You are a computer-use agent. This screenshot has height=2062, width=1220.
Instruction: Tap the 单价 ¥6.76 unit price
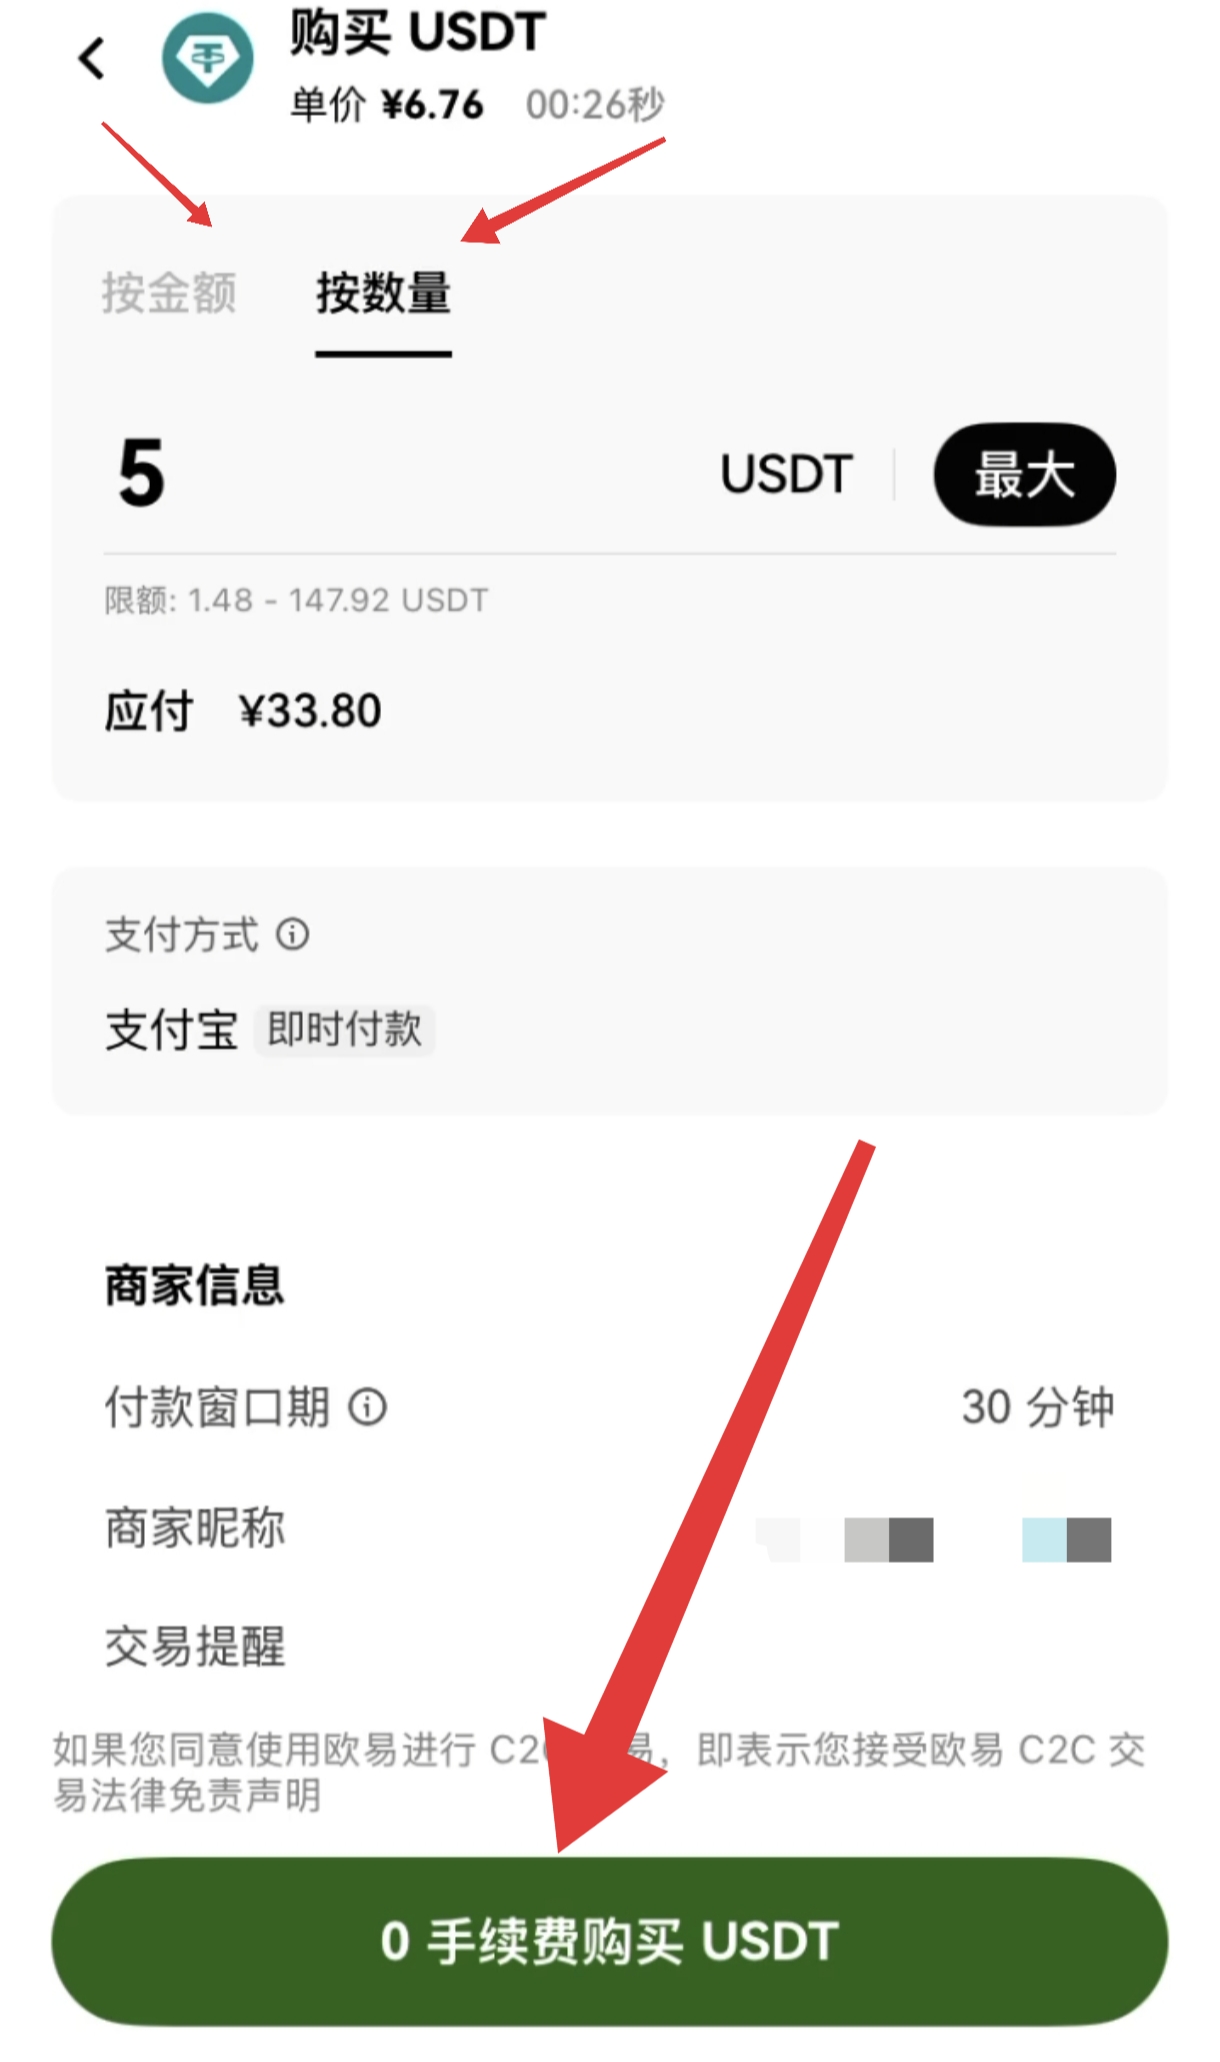(387, 104)
